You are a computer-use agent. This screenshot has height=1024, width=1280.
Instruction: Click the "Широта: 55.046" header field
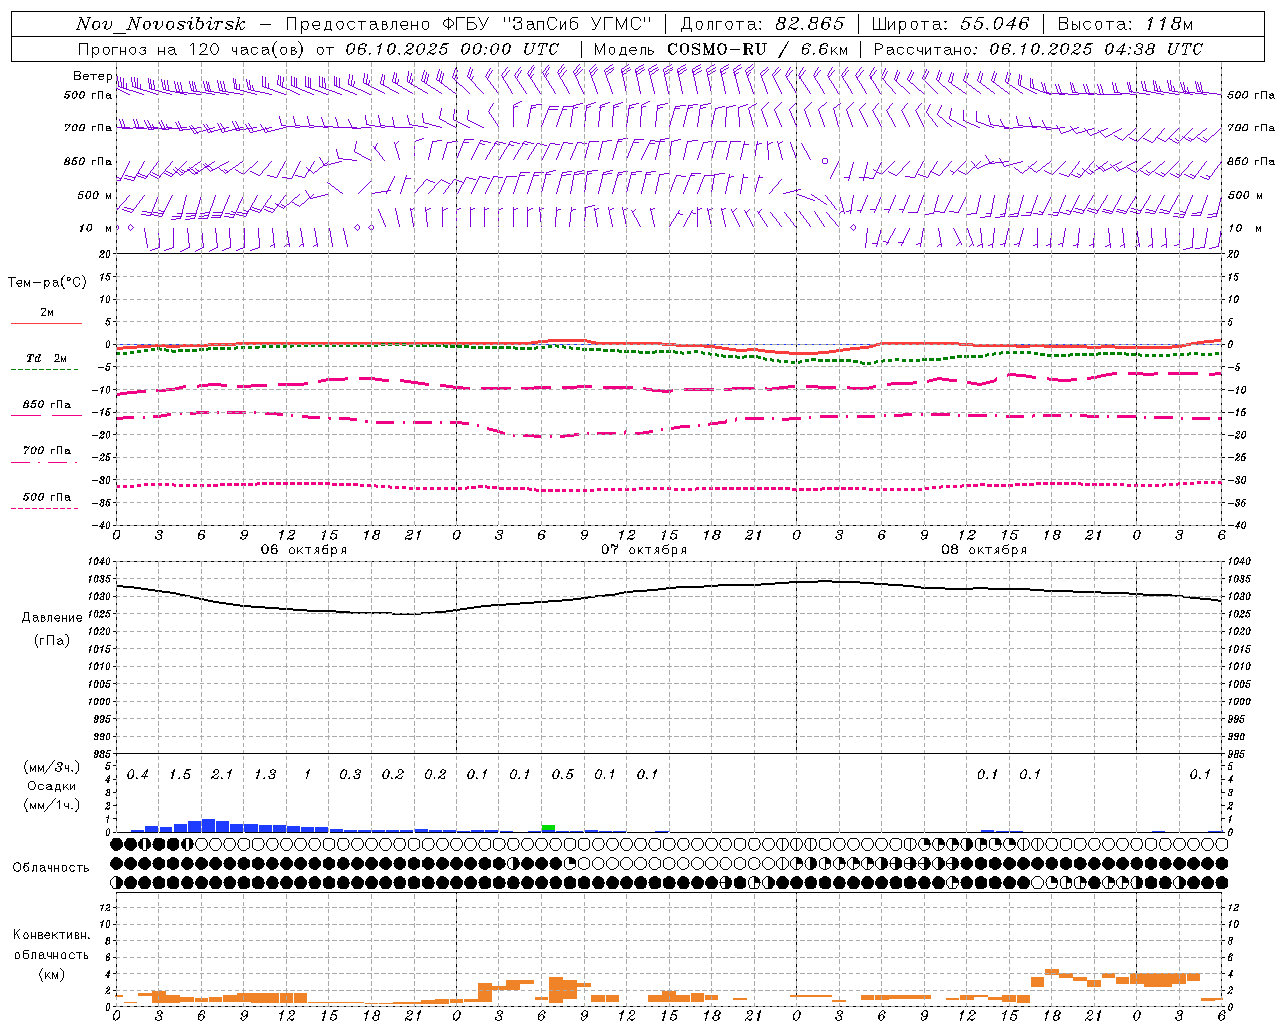click(x=951, y=25)
